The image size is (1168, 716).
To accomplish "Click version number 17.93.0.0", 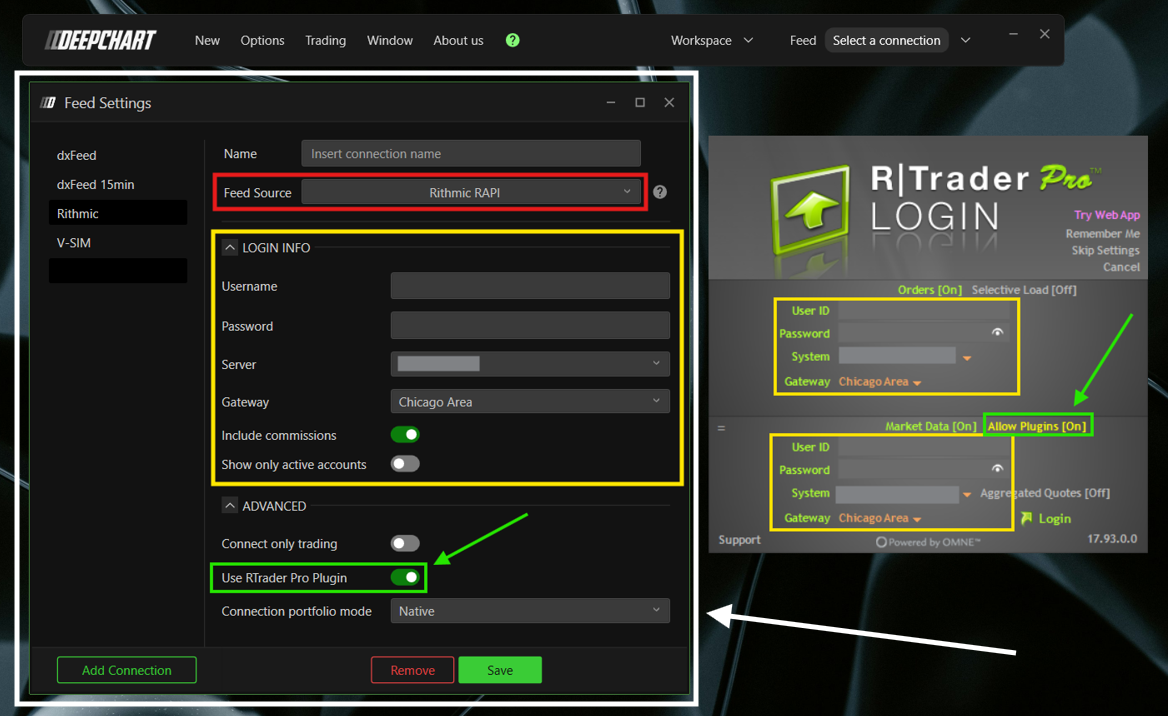I will tap(1112, 538).
